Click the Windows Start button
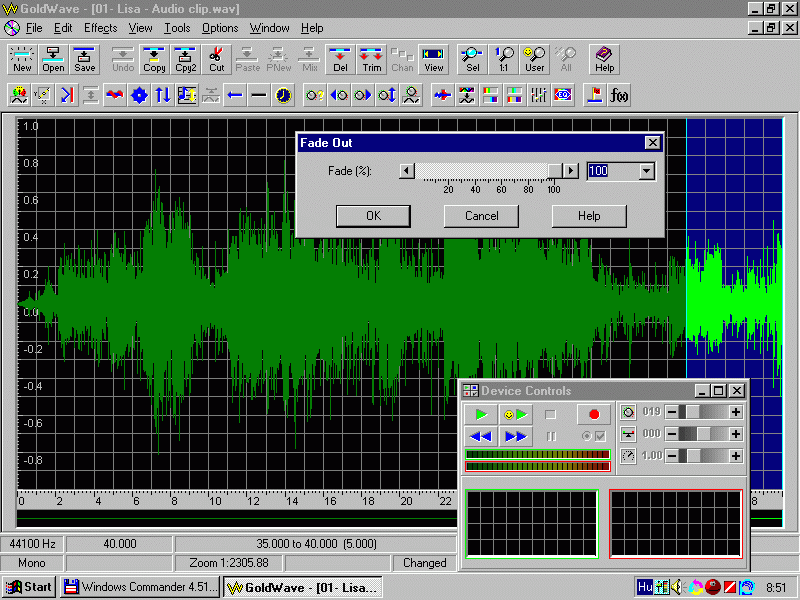This screenshot has height=600, width=800. coord(30,587)
